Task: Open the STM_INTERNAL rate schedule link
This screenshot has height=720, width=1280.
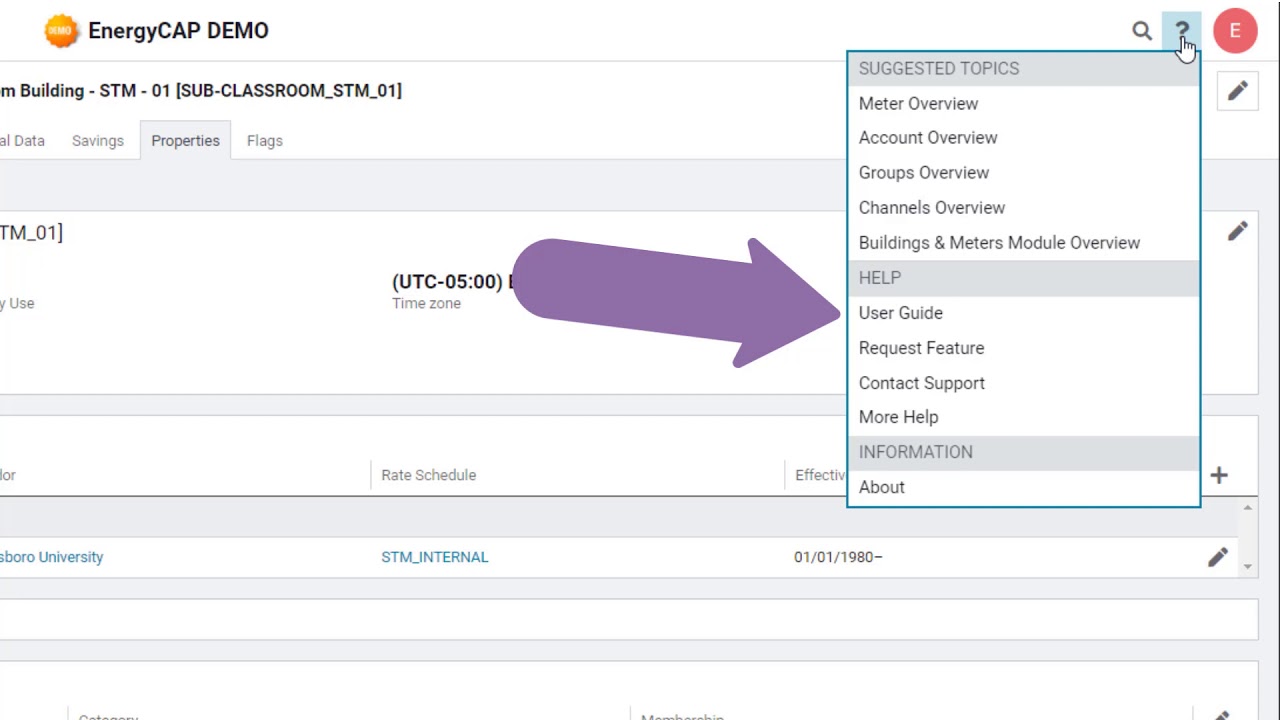Action: [434, 557]
